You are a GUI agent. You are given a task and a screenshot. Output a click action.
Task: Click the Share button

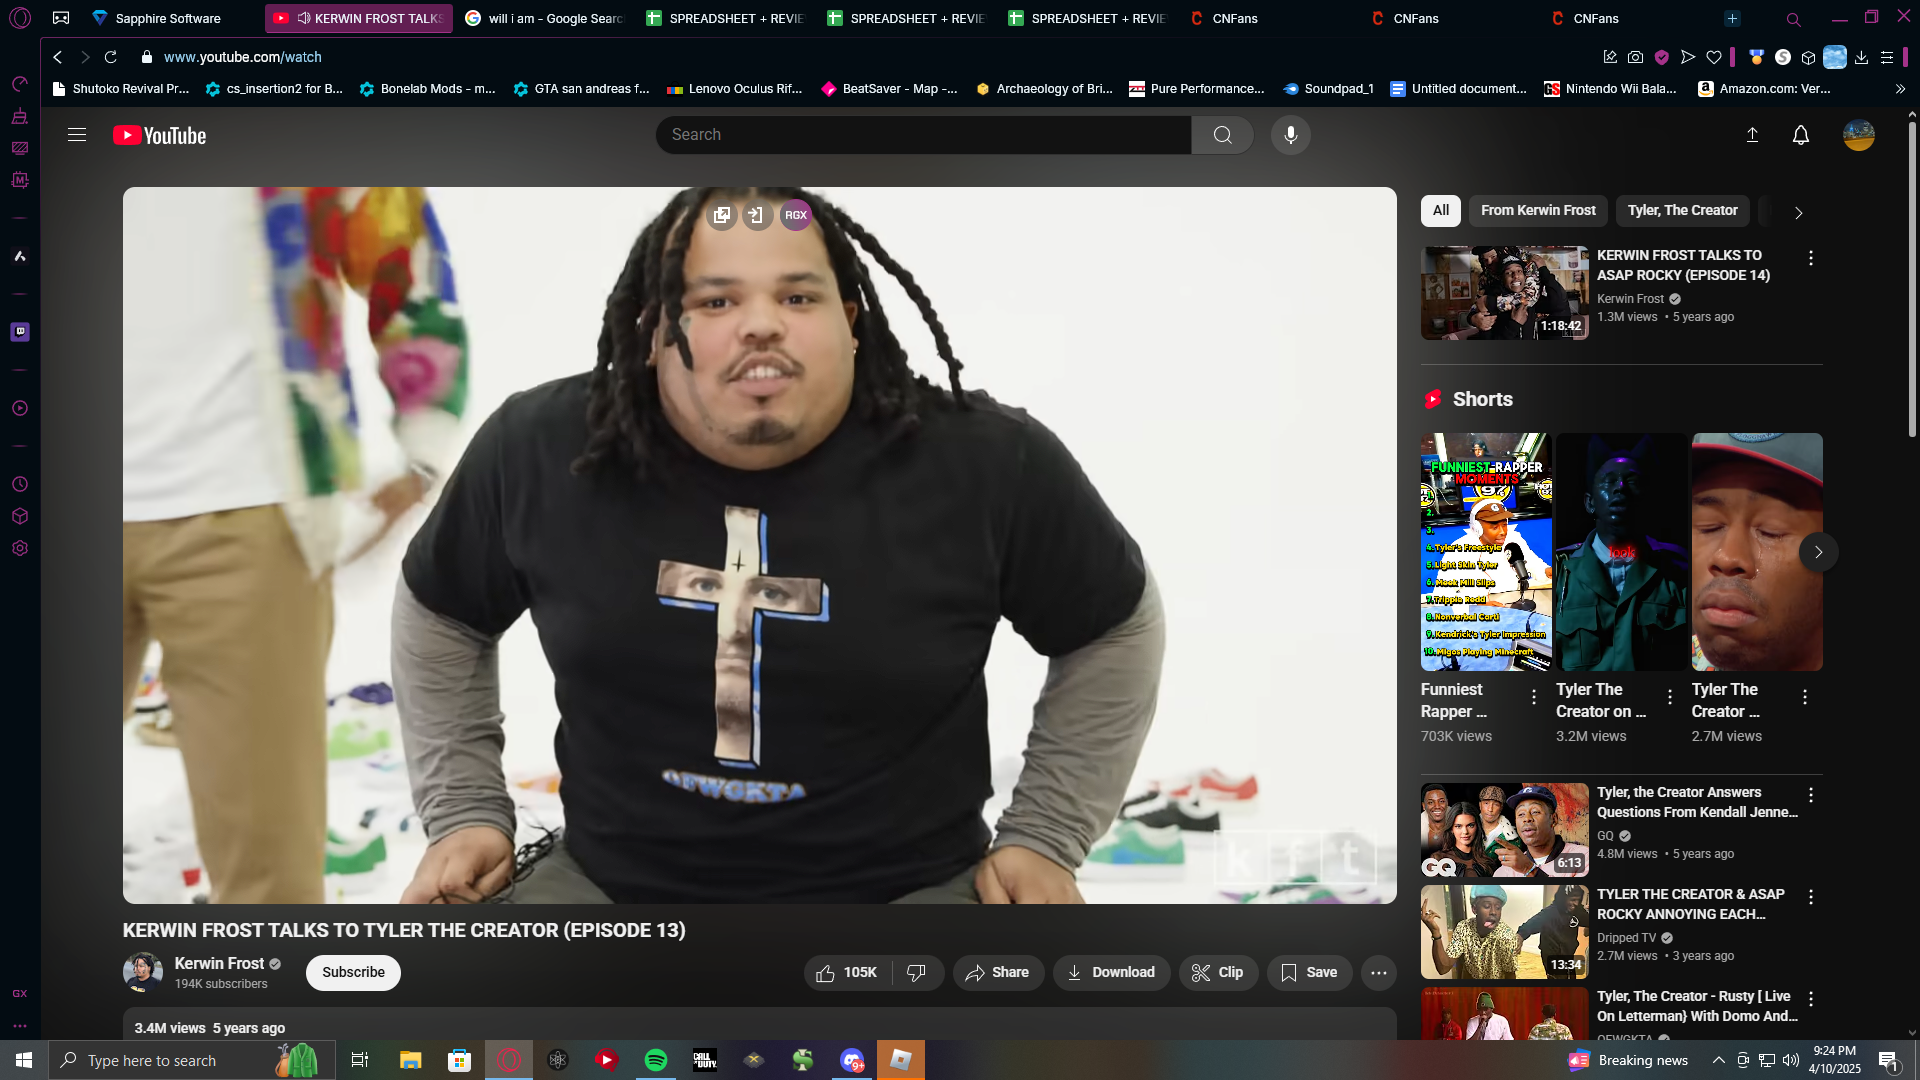(x=997, y=972)
